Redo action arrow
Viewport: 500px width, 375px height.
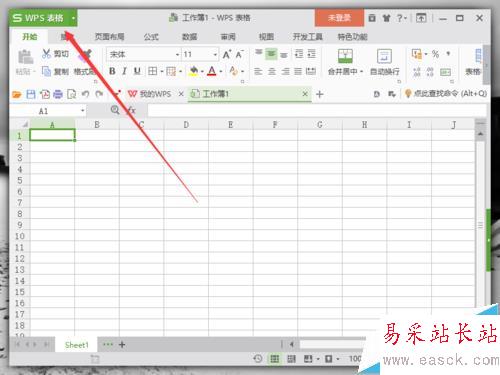[99, 94]
